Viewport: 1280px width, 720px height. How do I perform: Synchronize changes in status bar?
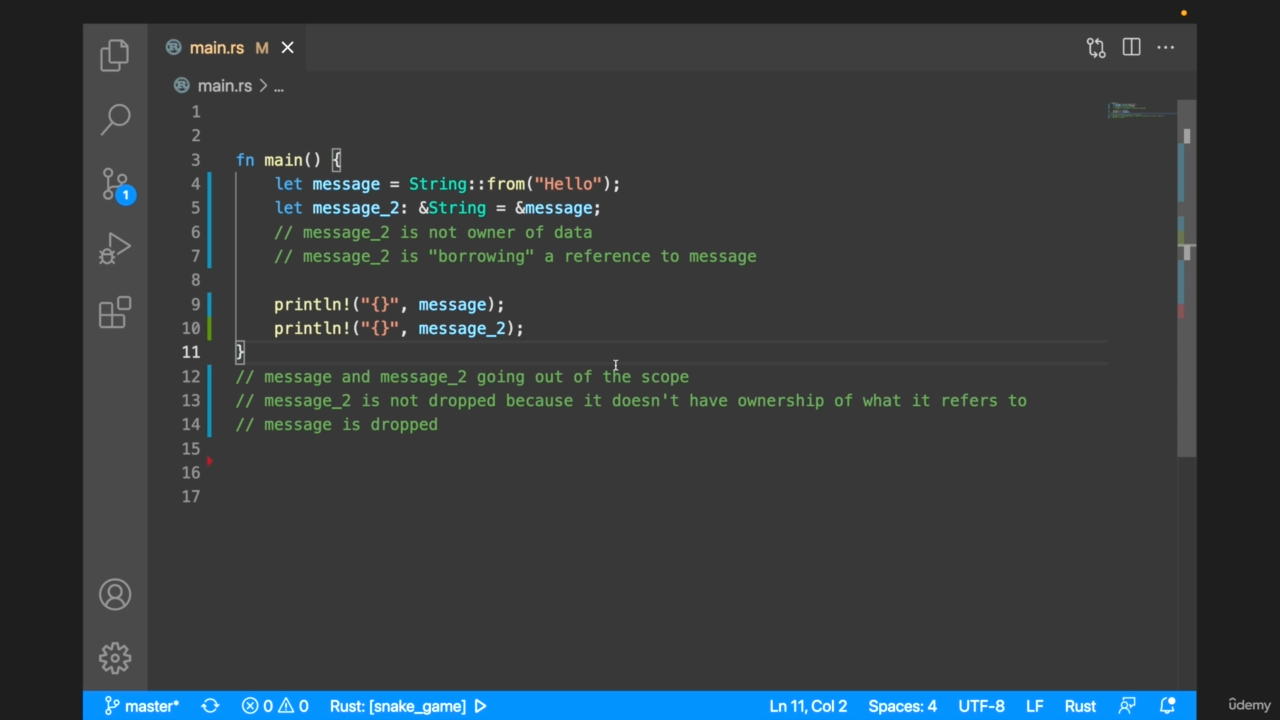tap(210, 706)
